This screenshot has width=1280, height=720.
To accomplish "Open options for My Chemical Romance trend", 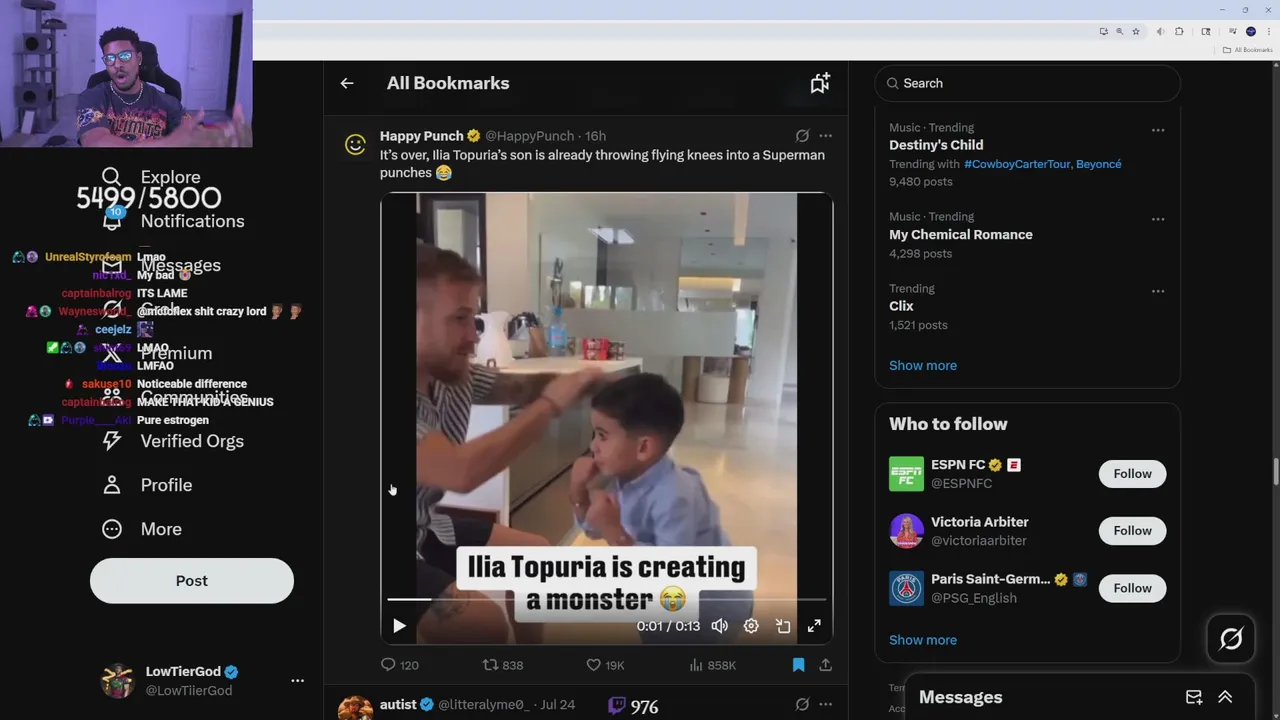I will click(1158, 219).
